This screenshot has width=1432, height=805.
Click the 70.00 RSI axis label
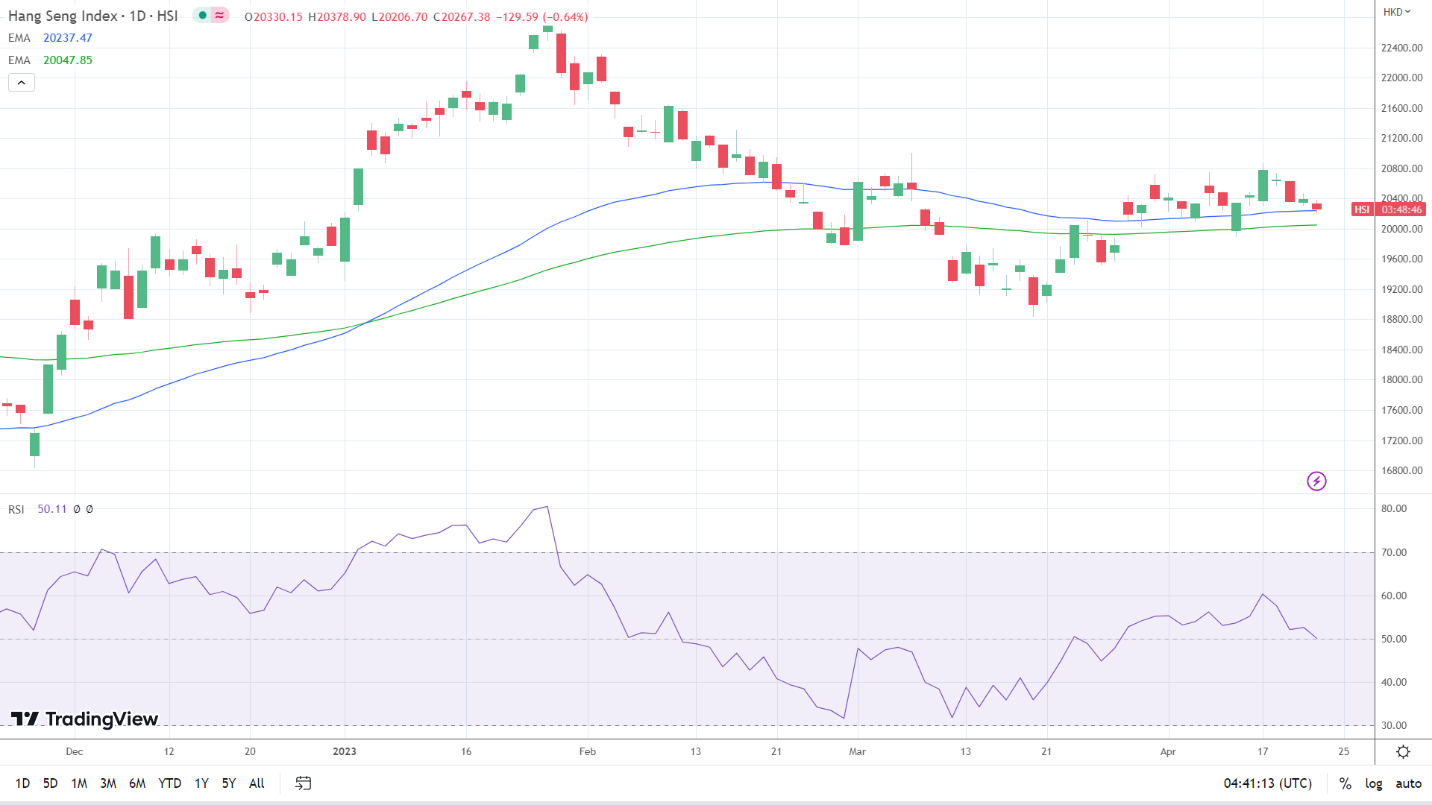pos(1394,552)
